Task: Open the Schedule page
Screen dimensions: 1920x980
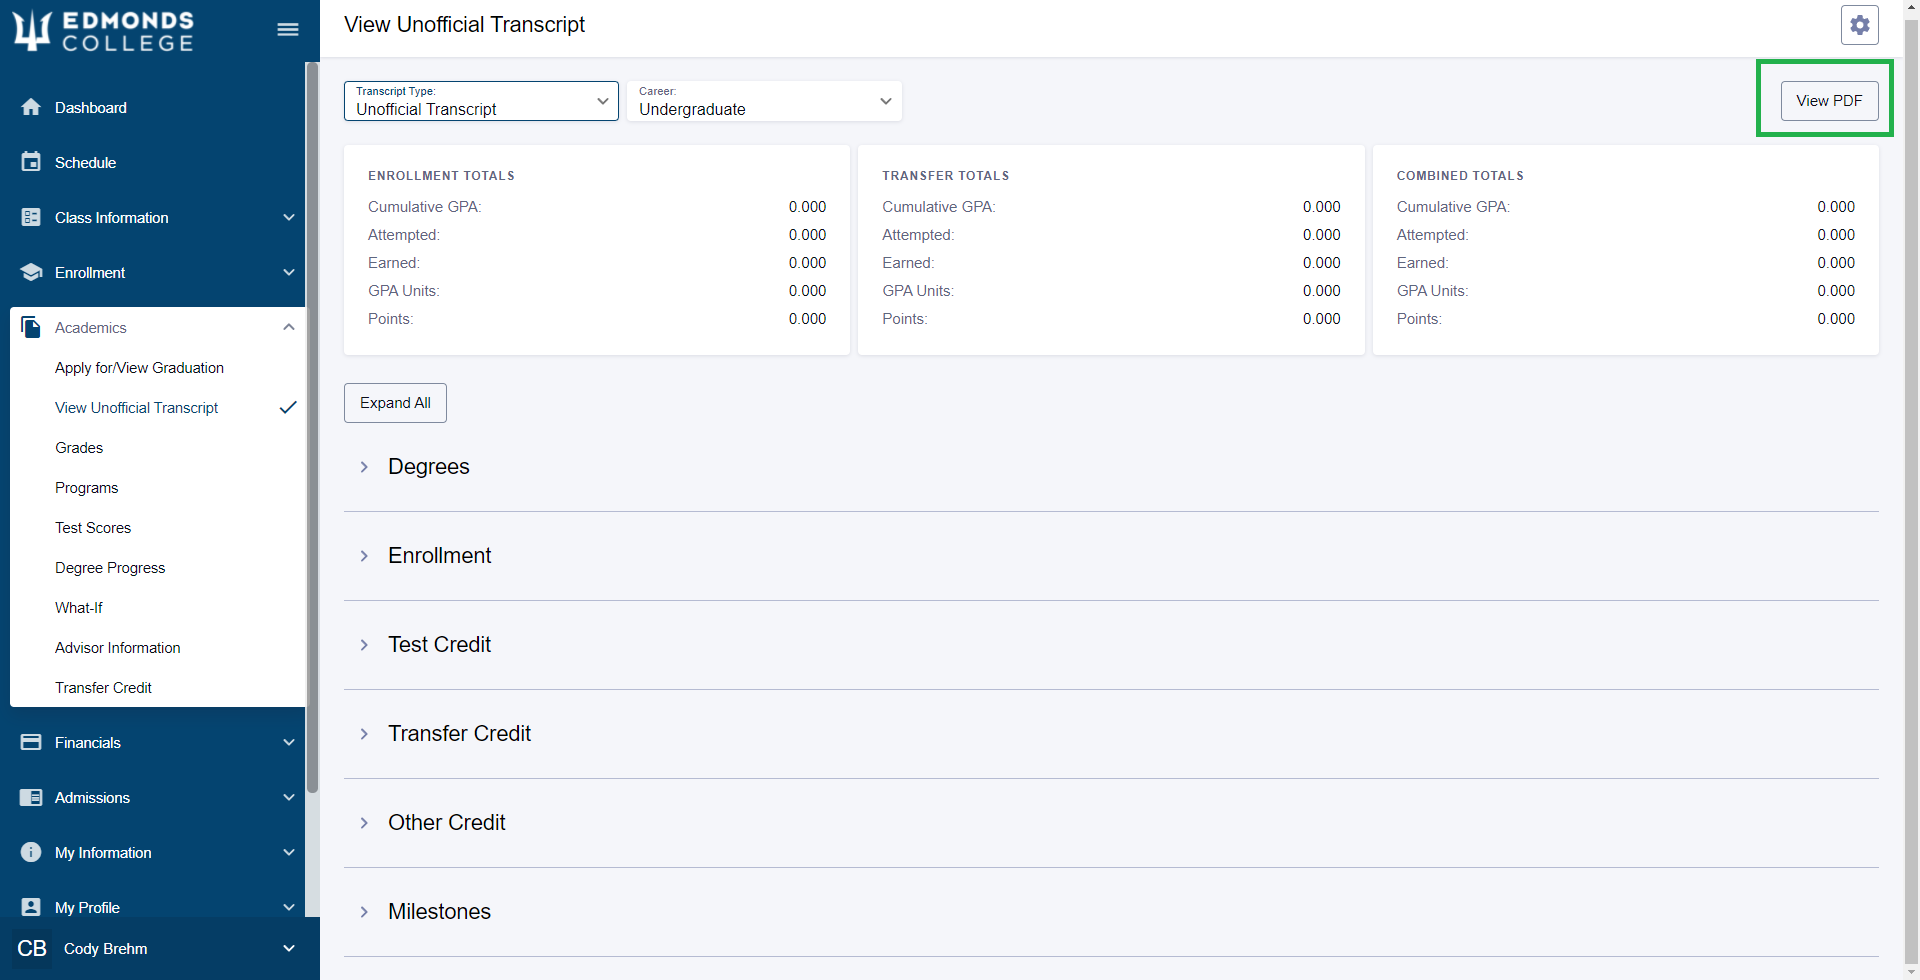Action: tap(86, 162)
